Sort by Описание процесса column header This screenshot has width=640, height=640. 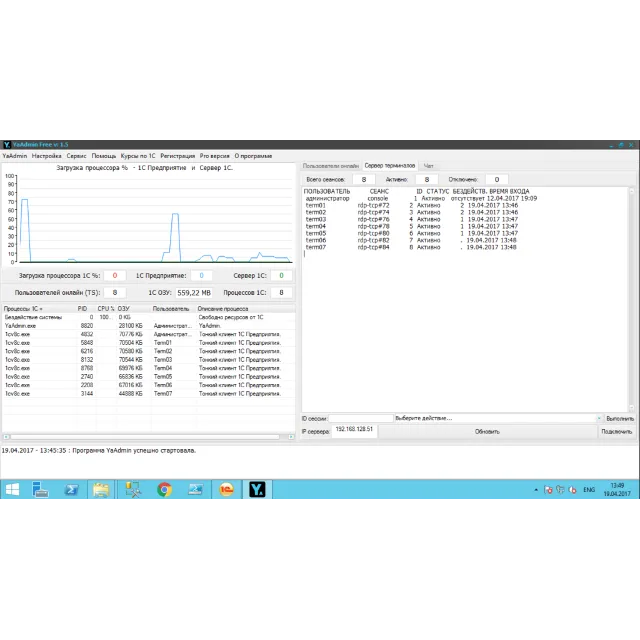pyautogui.click(x=246, y=309)
